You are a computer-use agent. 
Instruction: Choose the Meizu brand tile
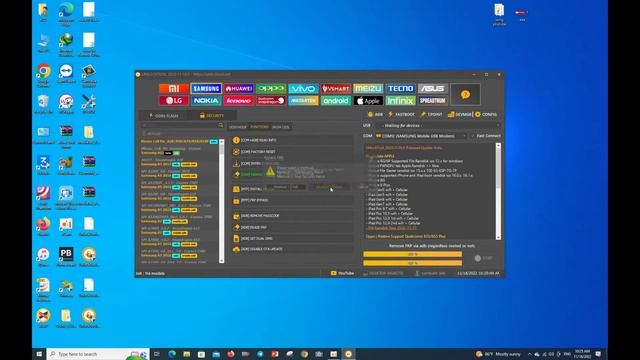368,89
